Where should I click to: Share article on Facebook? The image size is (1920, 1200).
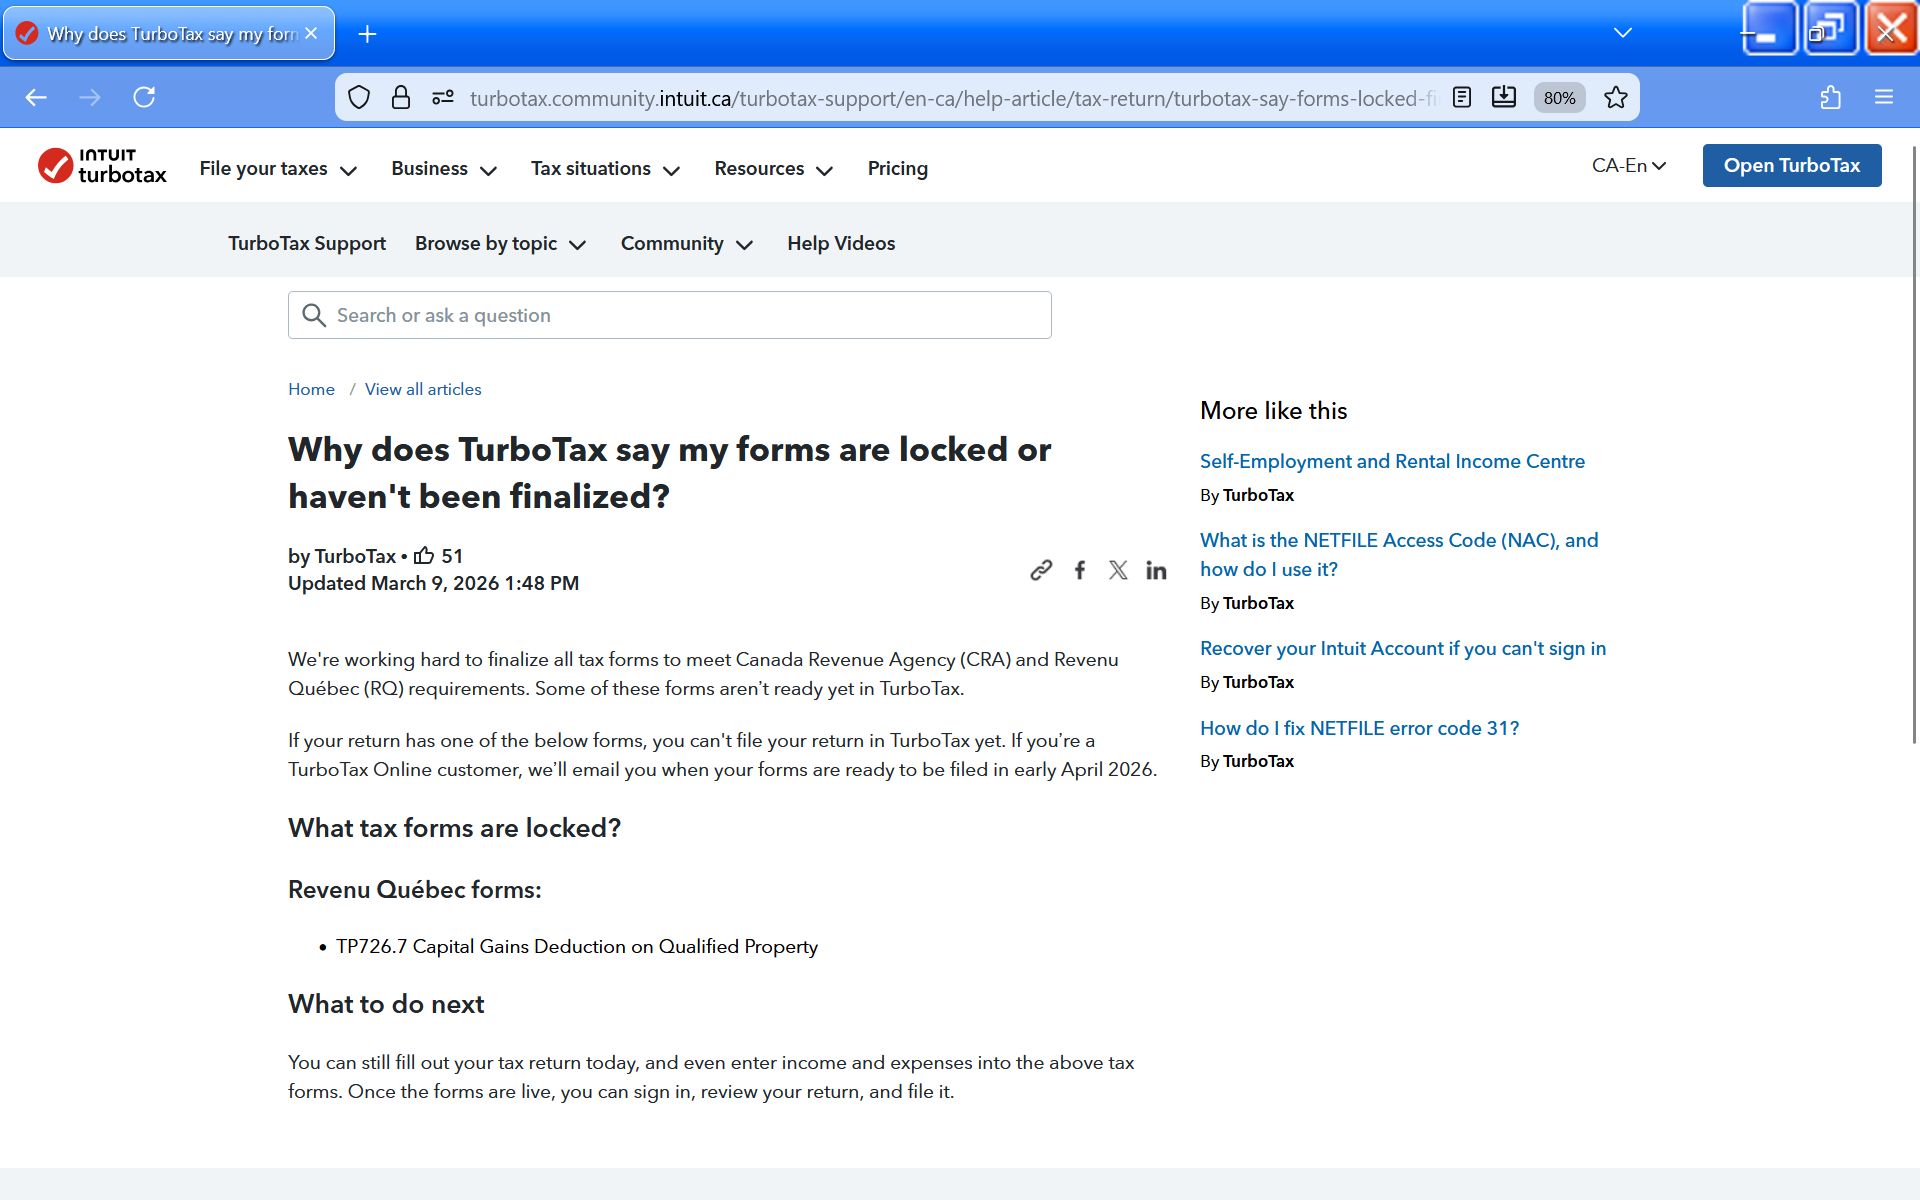[x=1080, y=570]
